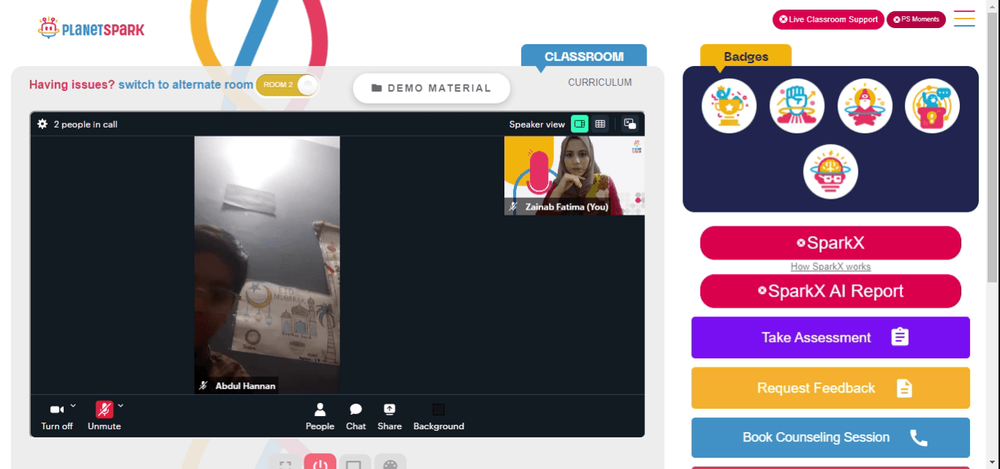Click 2 people in call text
Screen dimensions: 1000x469
pos(85,124)
